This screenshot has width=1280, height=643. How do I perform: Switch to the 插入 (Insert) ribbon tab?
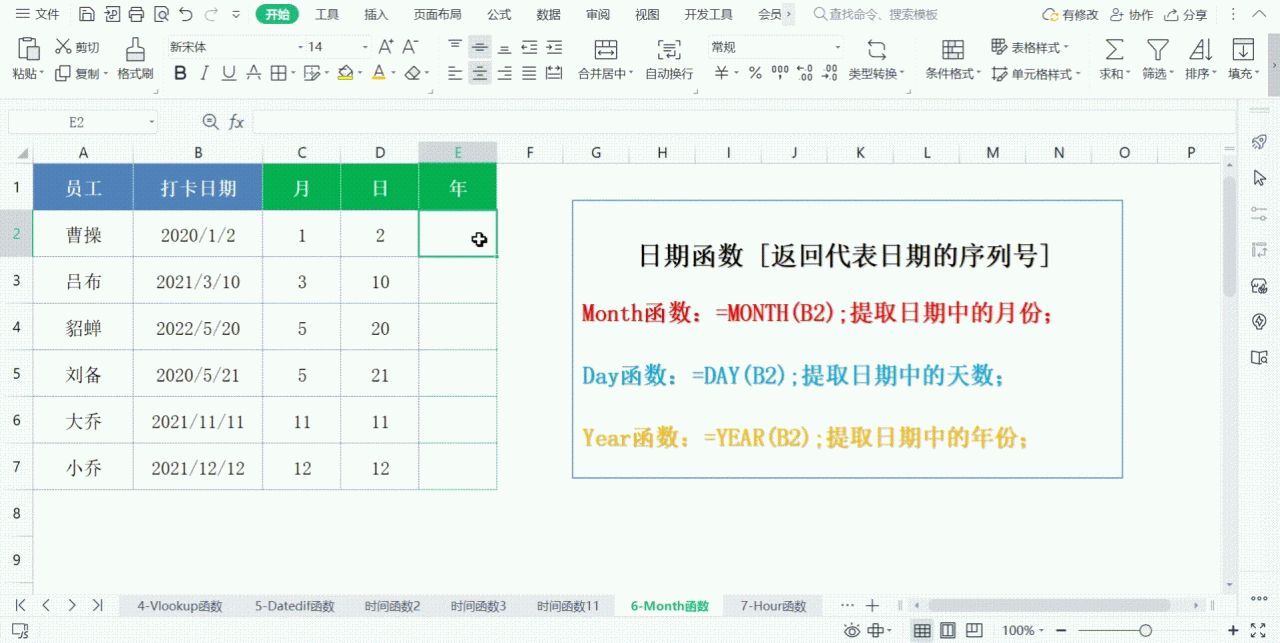[x=376, y=15]
